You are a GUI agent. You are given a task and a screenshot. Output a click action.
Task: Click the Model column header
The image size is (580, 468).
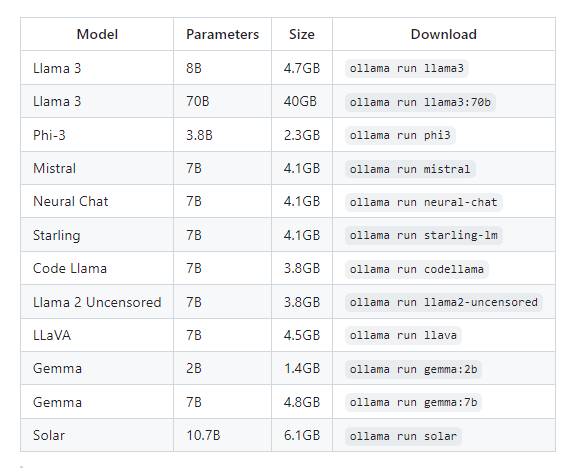pos(97,34)
